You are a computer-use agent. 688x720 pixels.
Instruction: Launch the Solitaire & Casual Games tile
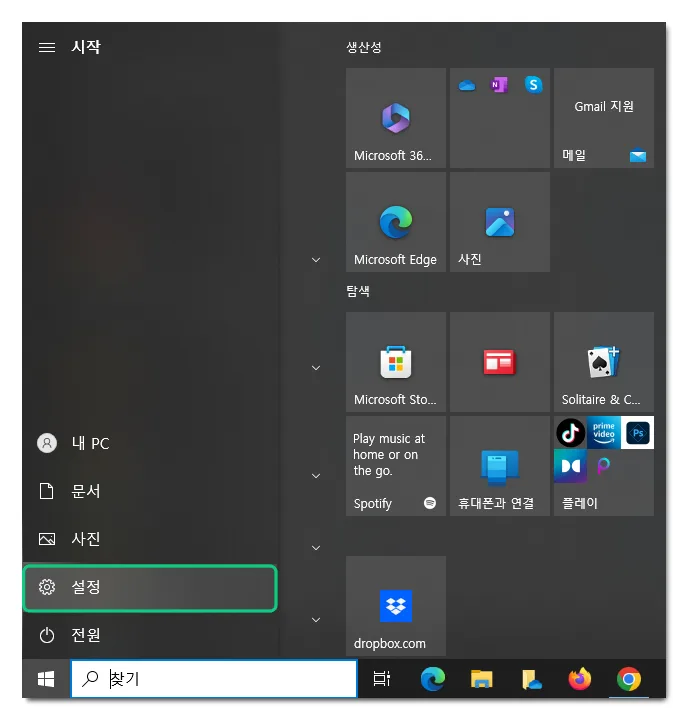coord(603,362)
